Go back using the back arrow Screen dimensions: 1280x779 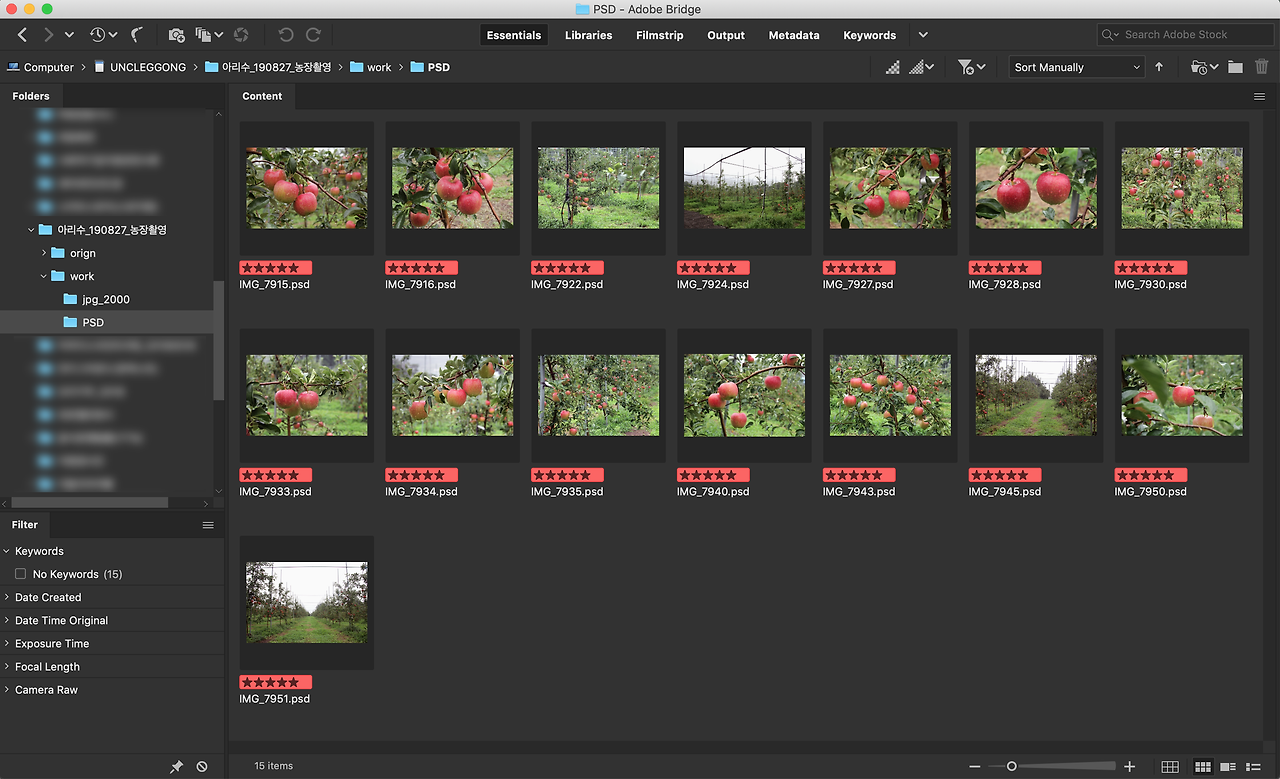pos(23,35)
